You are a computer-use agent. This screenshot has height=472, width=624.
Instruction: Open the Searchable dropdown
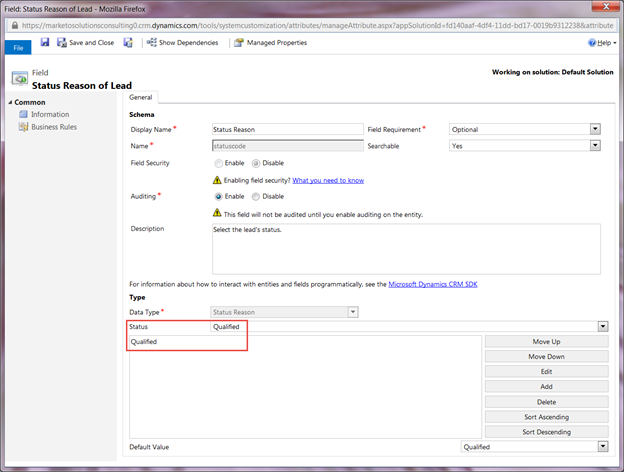tap(525, 146)
